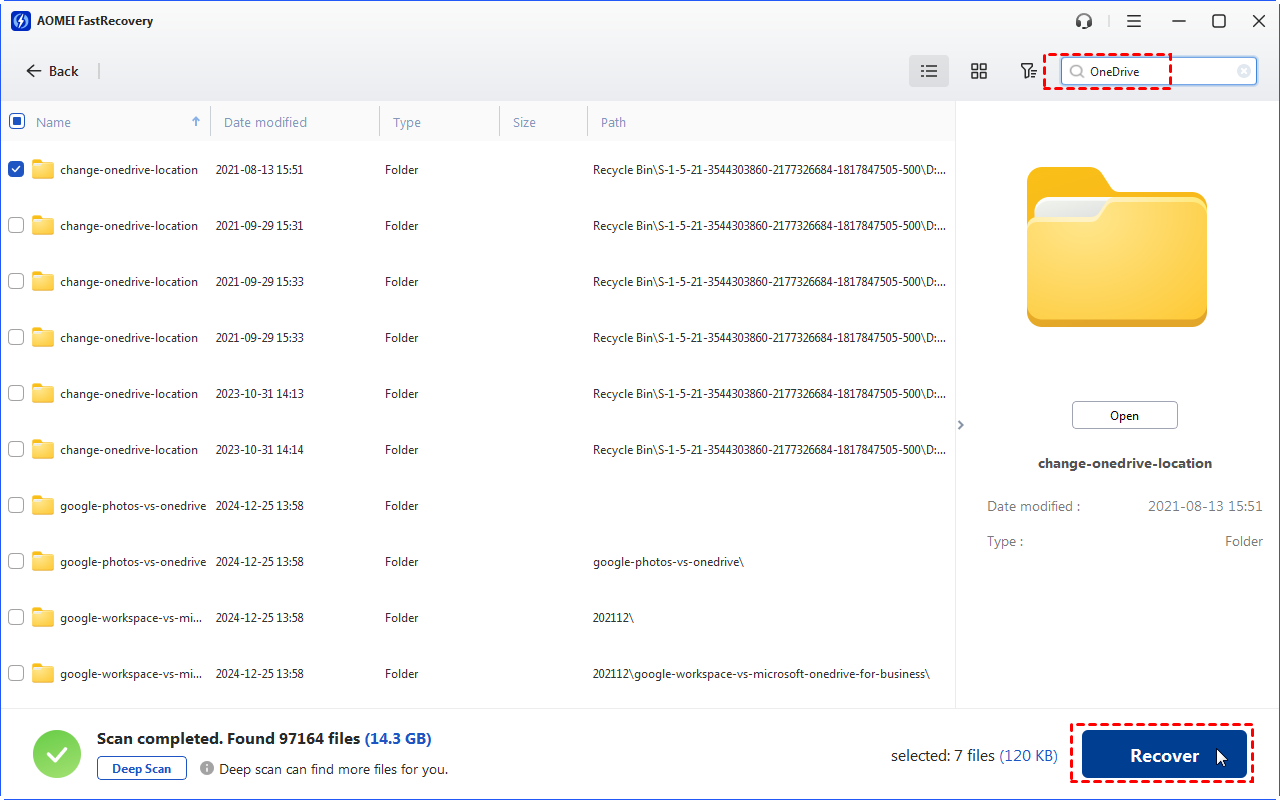Click the magnifier icon in the search box

click(1075, 71)
